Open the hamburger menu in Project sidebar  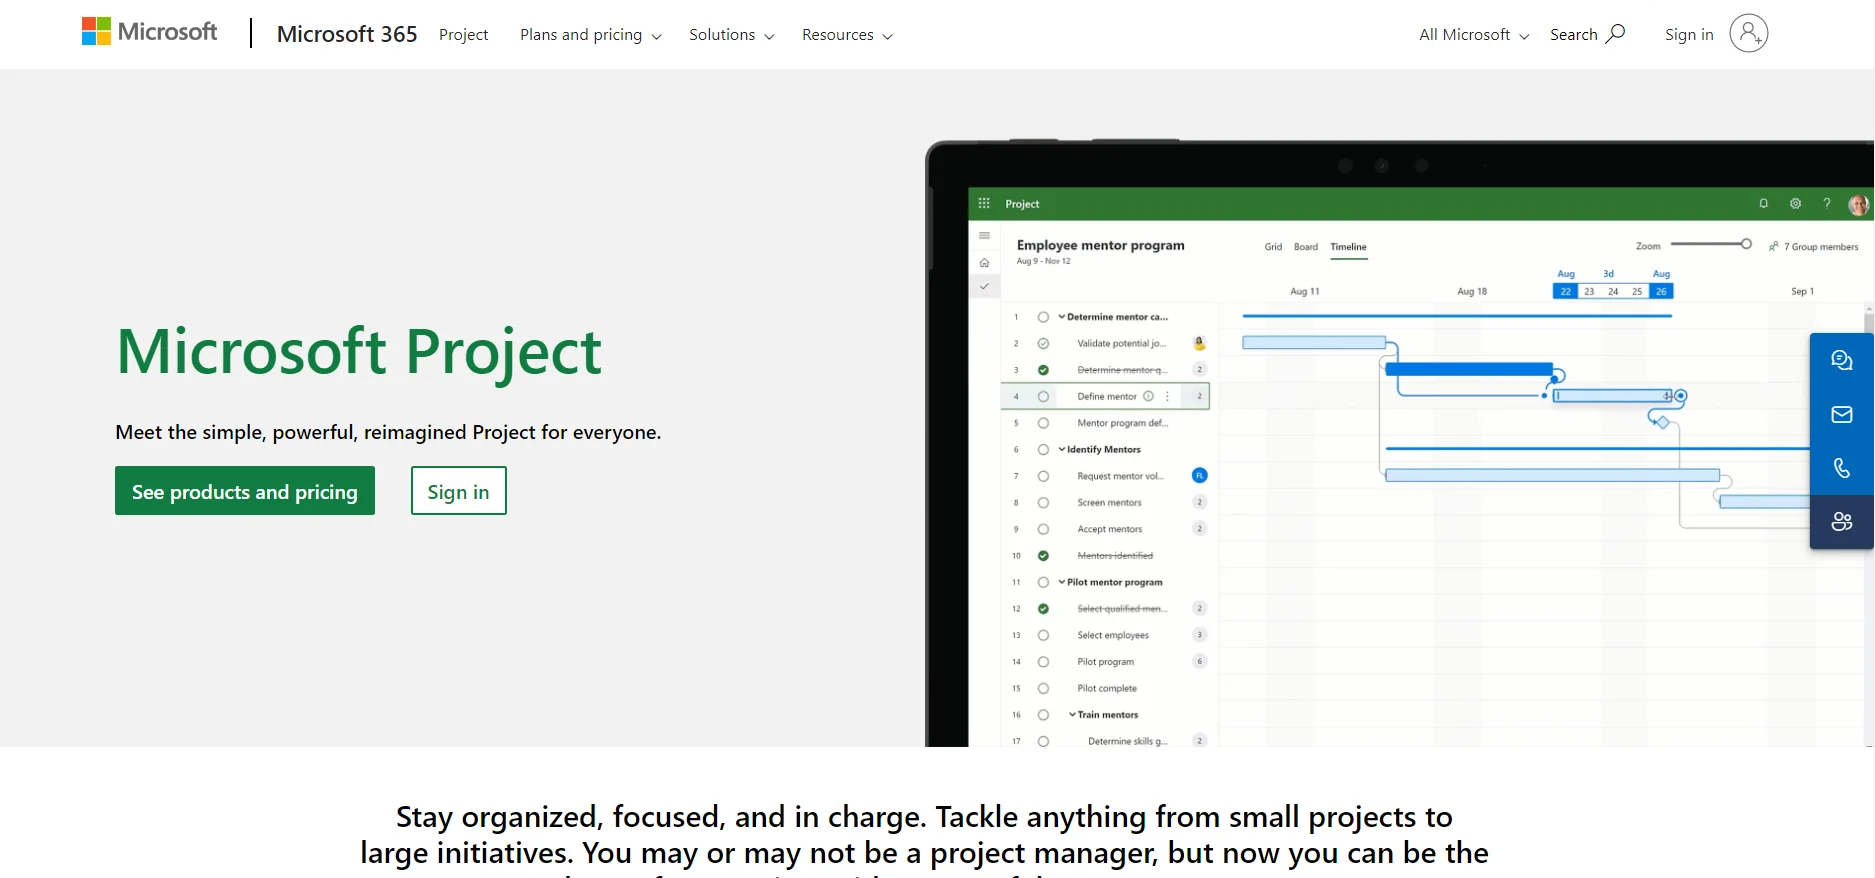pyautogui.click(x=984, y=236)
